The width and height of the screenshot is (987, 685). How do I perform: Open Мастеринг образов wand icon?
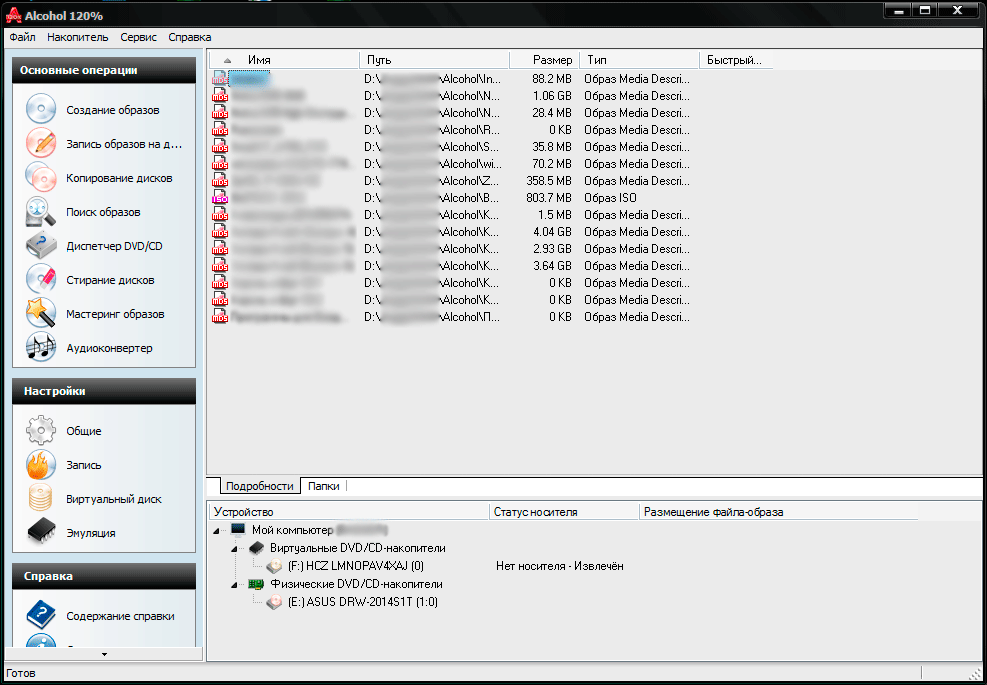(x=41, y=314)
